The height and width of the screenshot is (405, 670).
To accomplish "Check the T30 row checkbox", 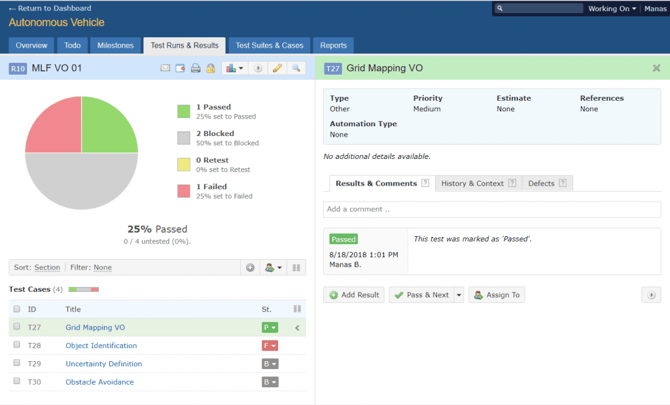I will 17,381.
